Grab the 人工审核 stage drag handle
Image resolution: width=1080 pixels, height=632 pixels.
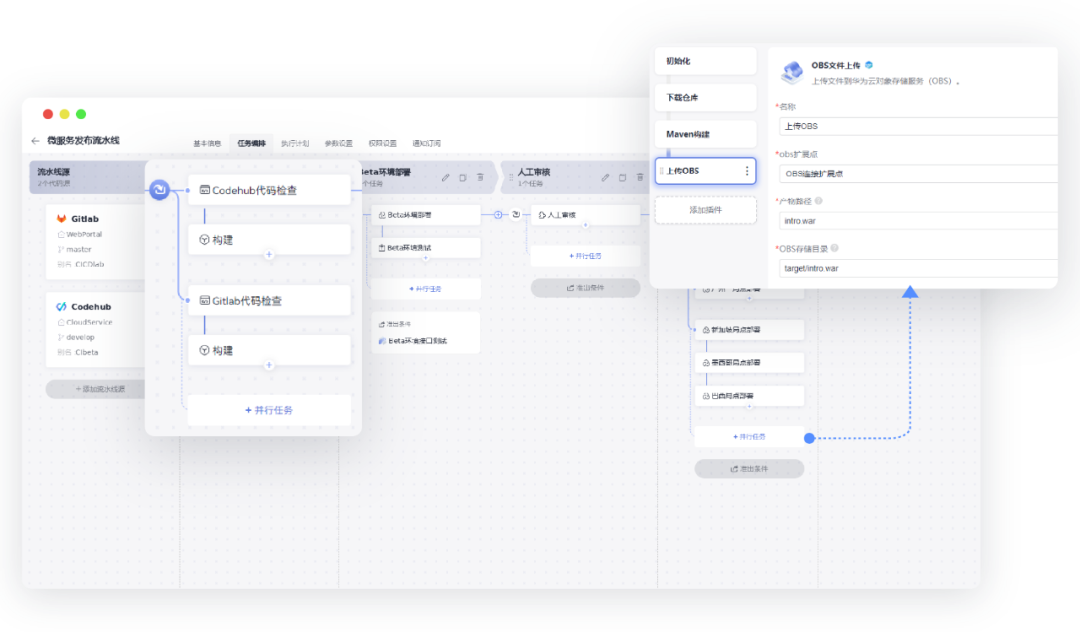click(510, 178)
